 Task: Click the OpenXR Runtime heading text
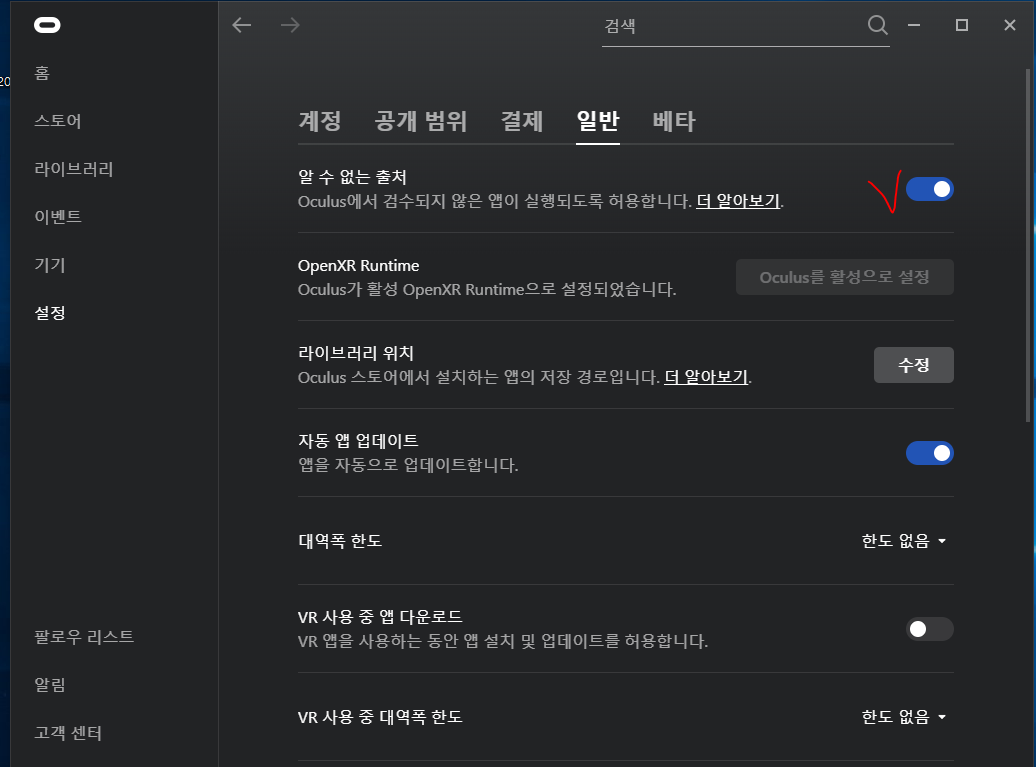pos(359,266)
